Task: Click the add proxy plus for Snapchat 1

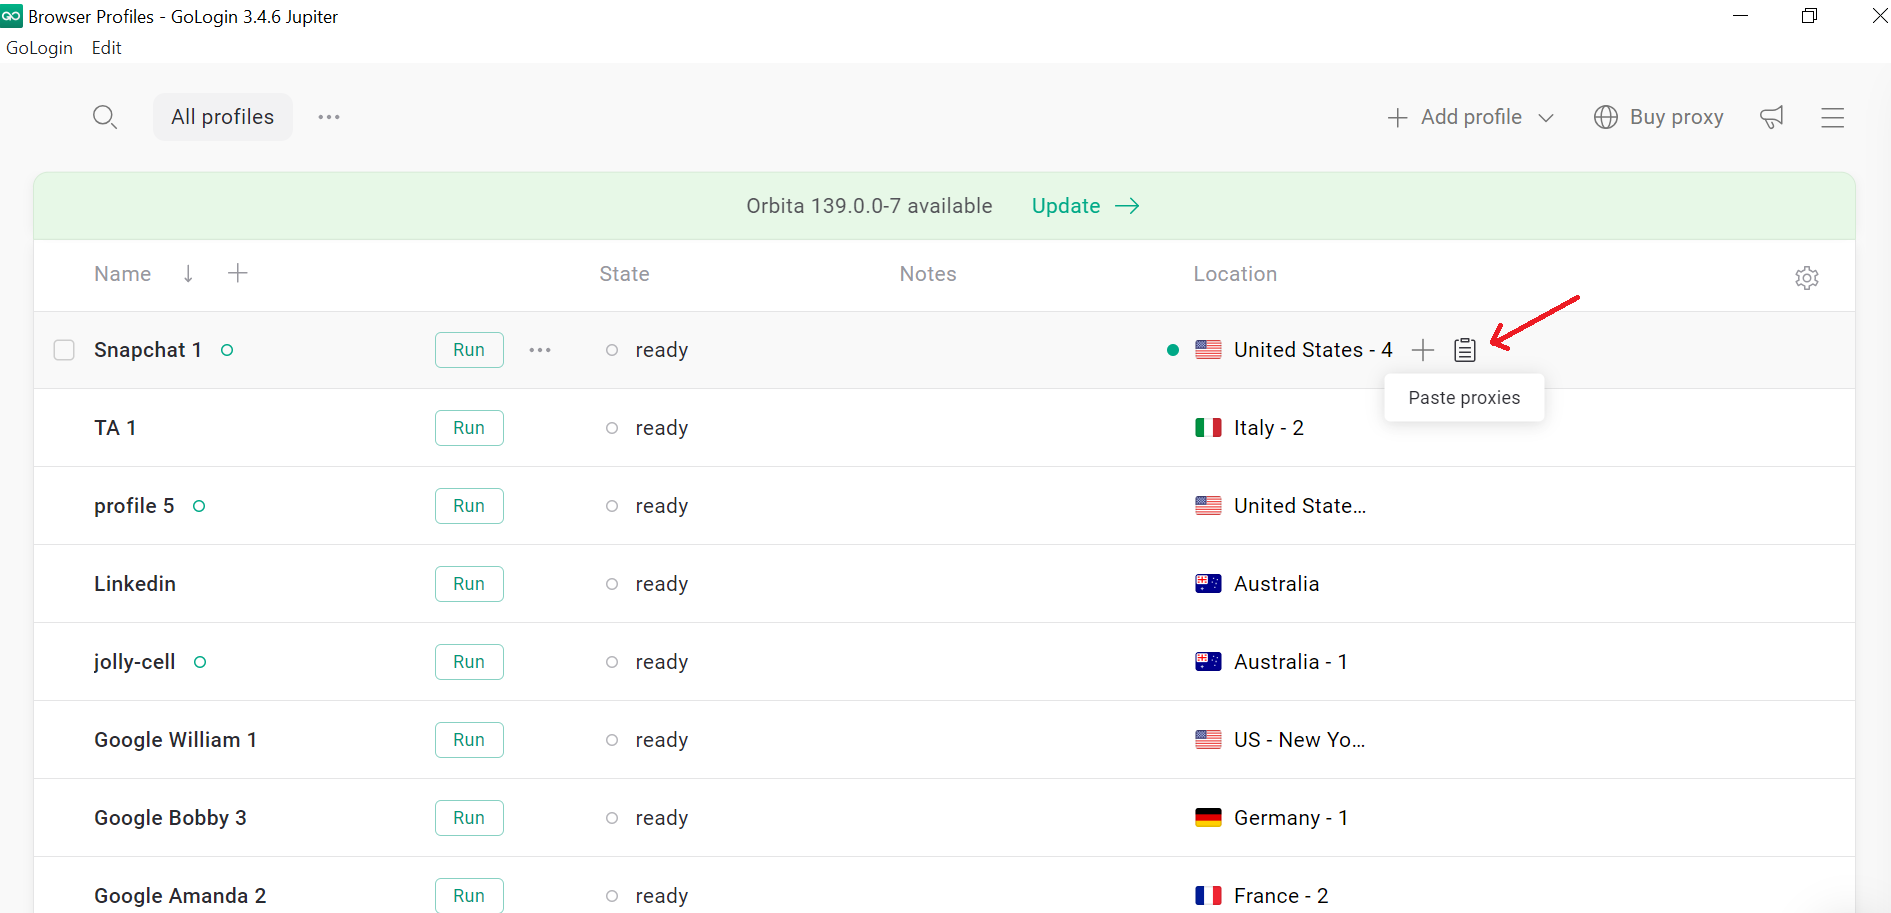Action: 1423,350
